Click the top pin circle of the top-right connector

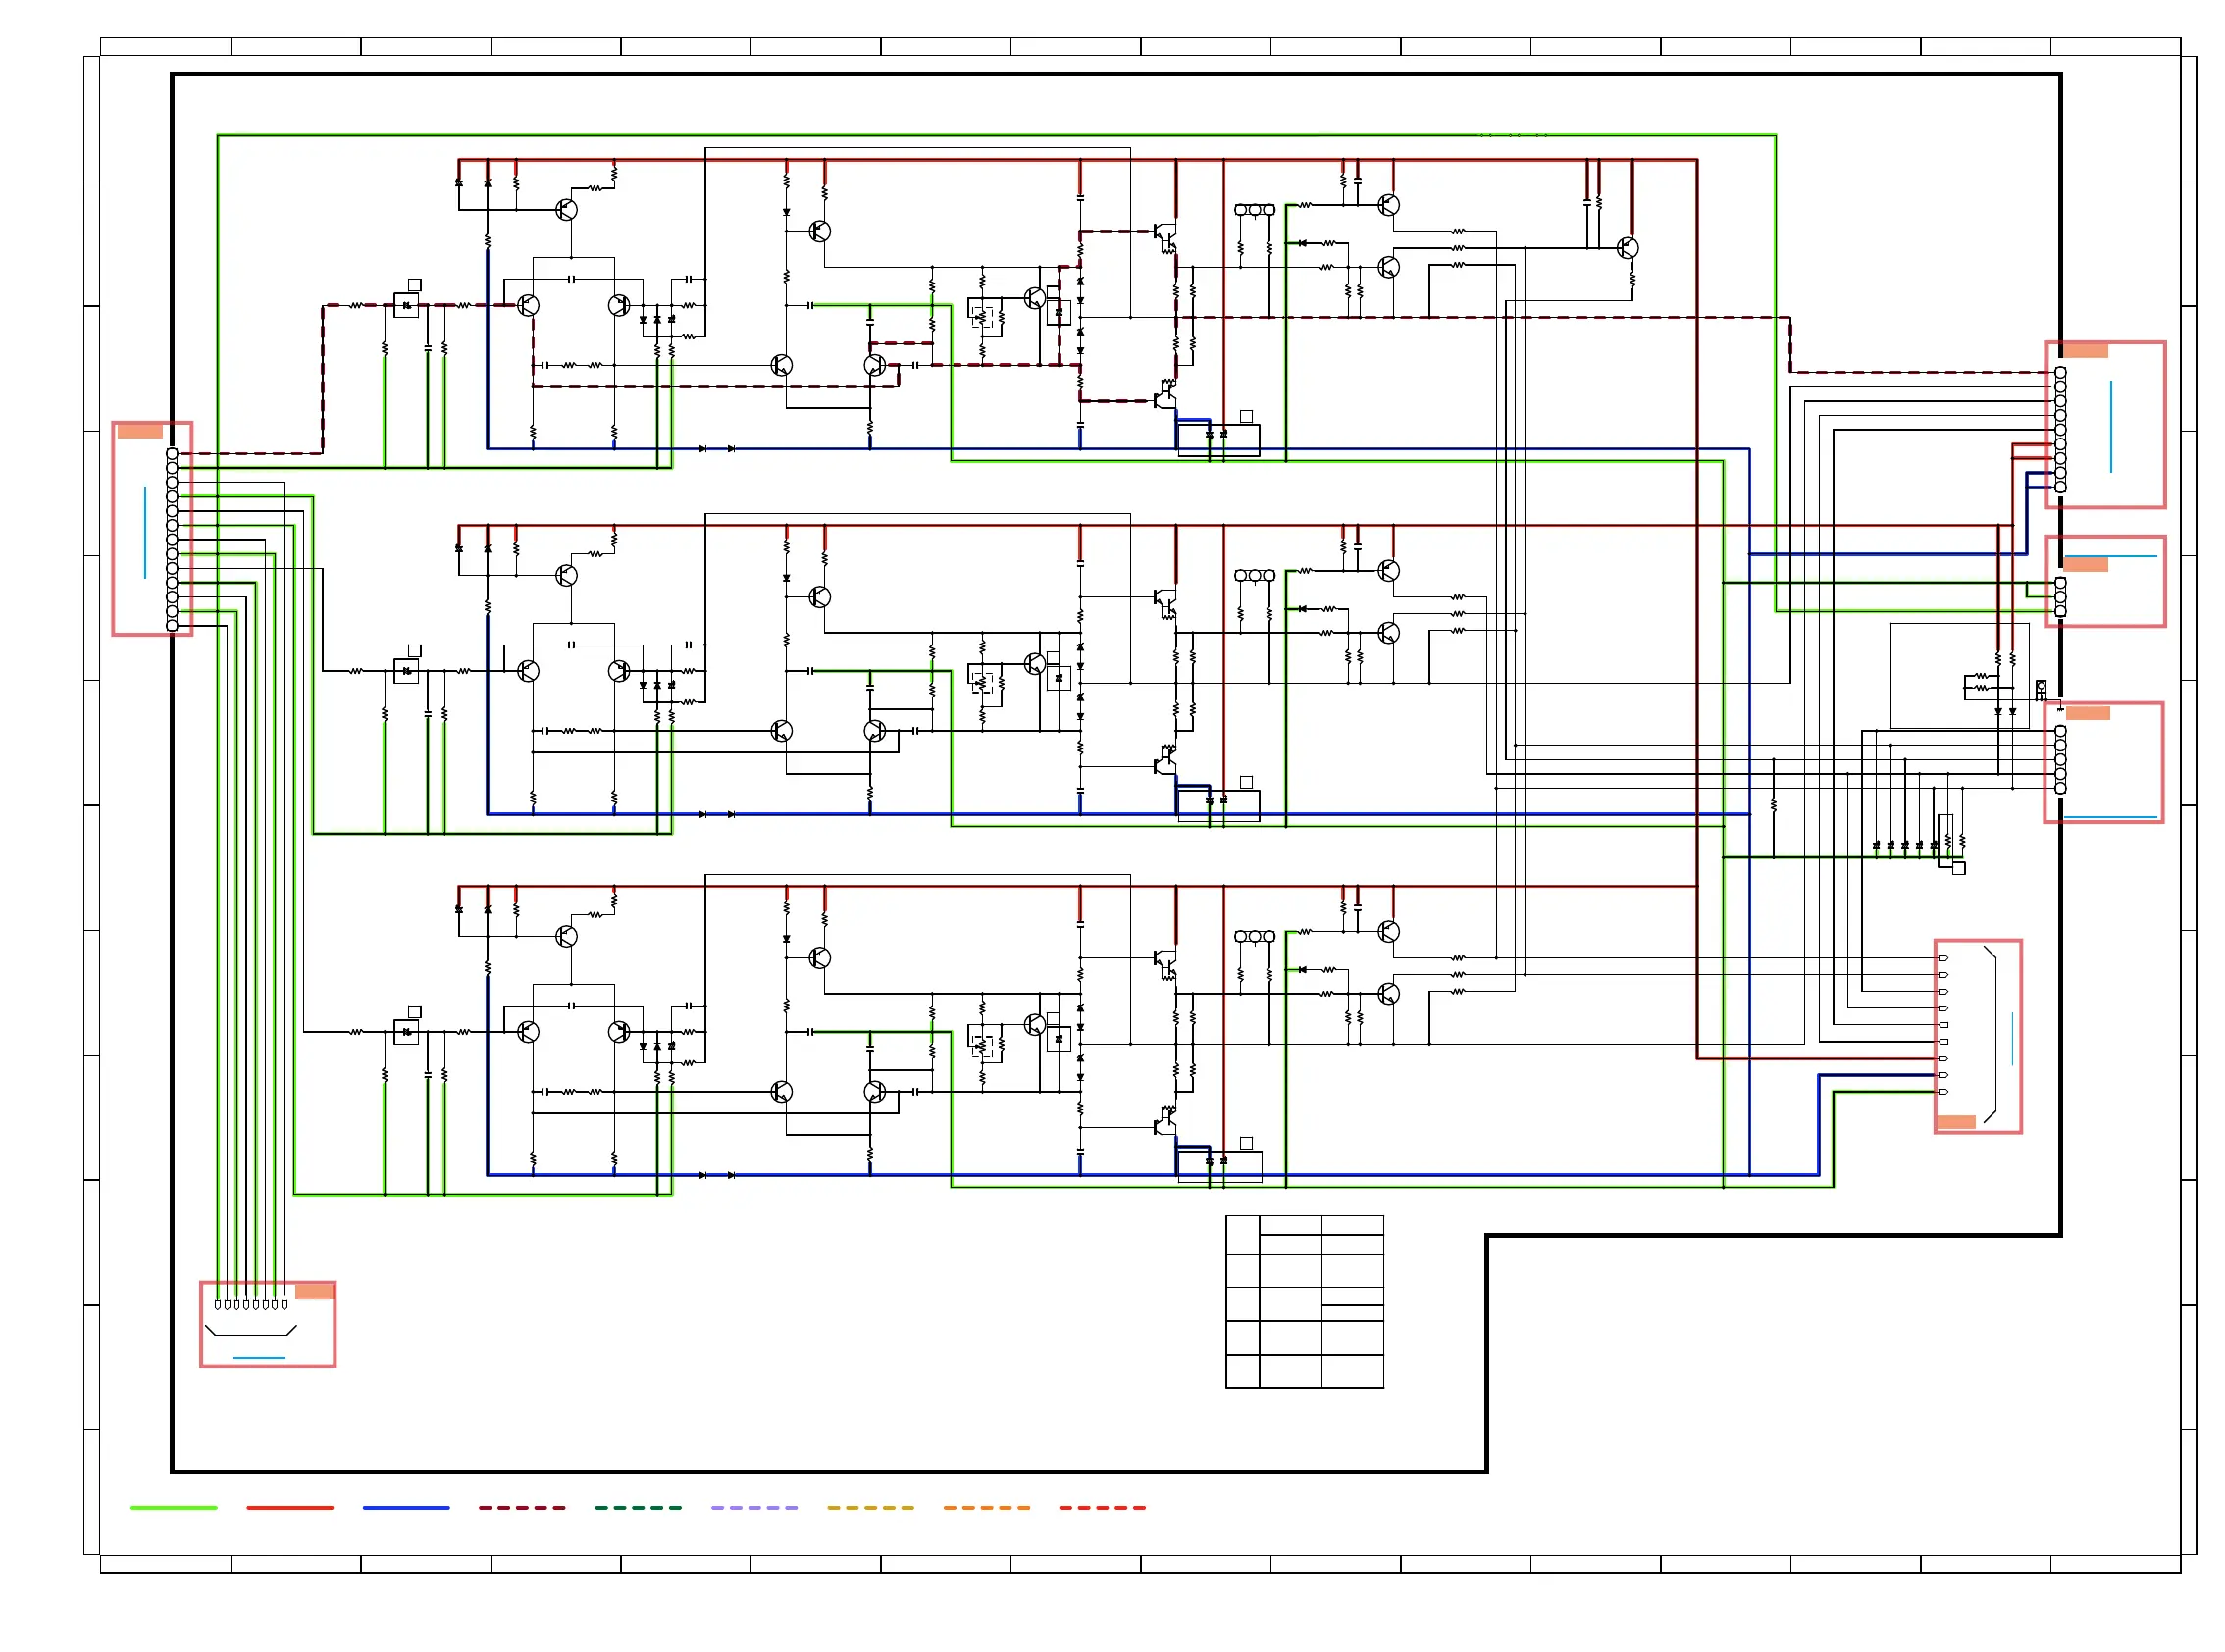[x=2060, y=372]
